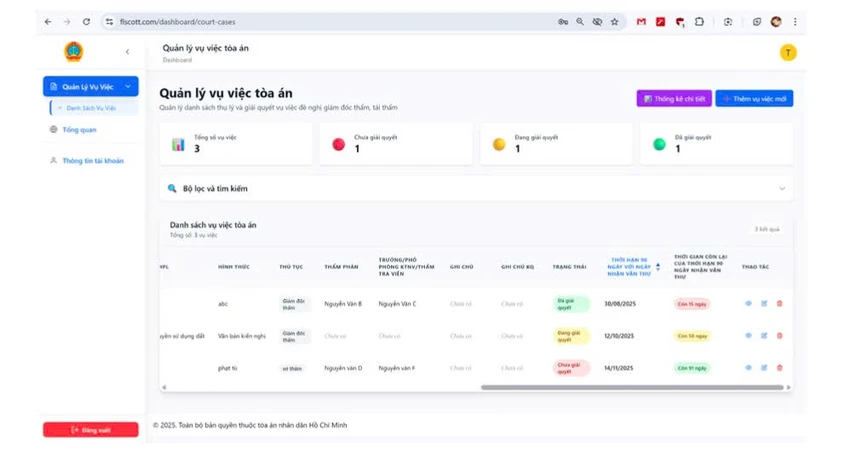Viewport: 850px width, 460px height.
Task: Collapse the sidebar with chevron arrow
Action: [x=127, y=52]
